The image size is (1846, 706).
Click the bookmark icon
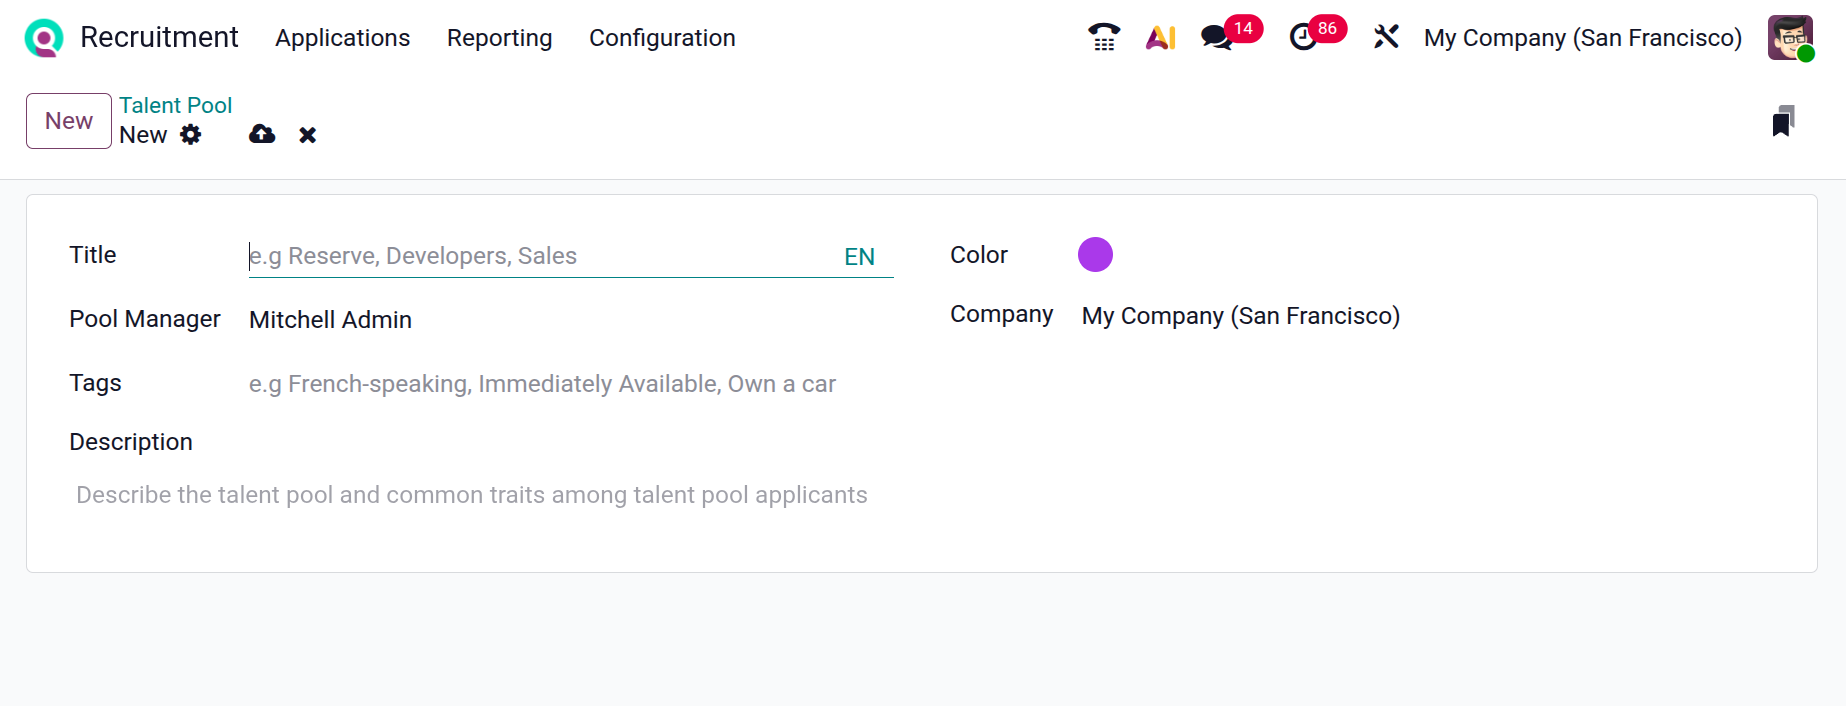coord(1783,121)
